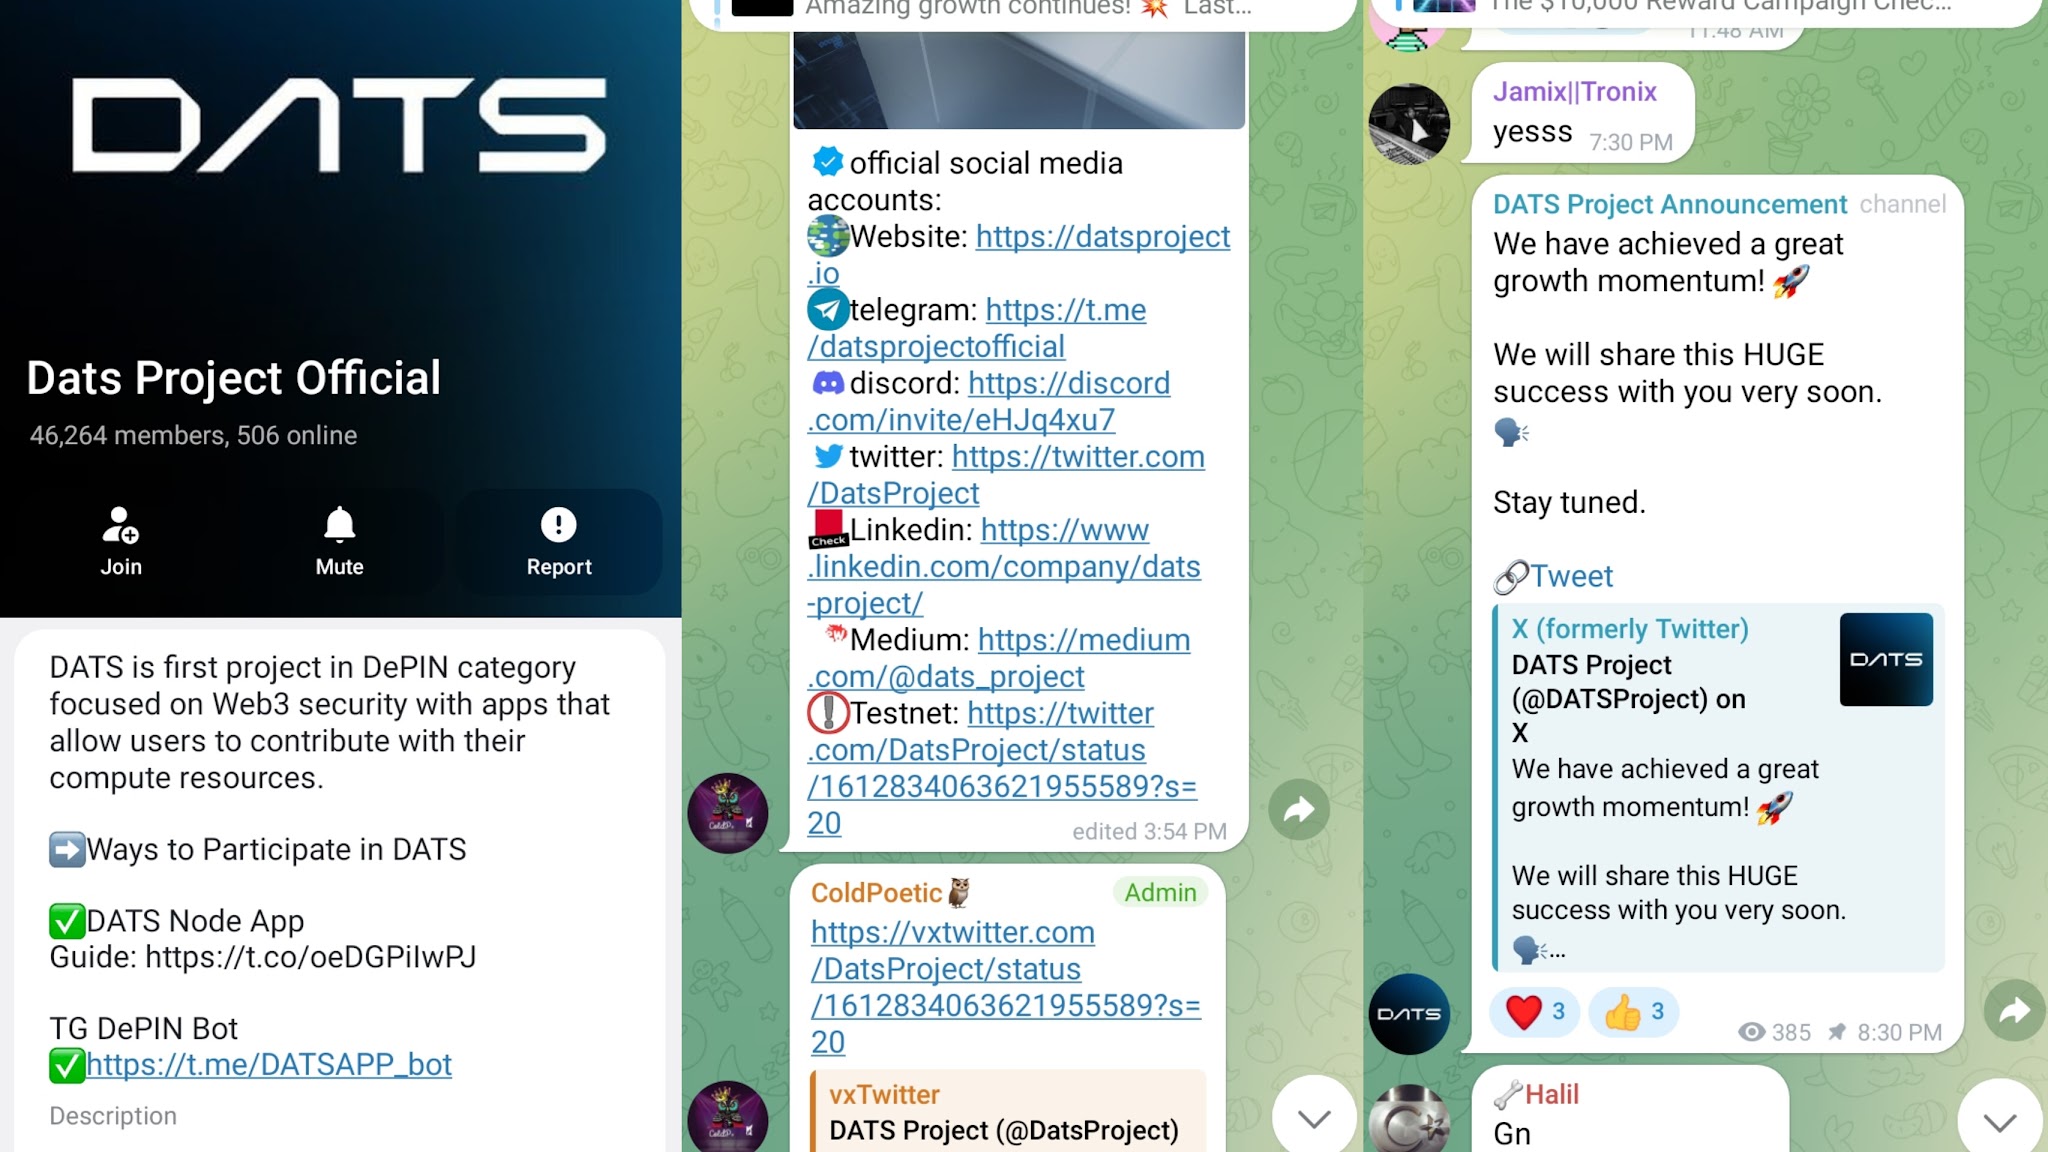The width and height of the screenshot is (2048, 1152).
Task: Join the Dats Project Official group
Action: pos(121,541)
